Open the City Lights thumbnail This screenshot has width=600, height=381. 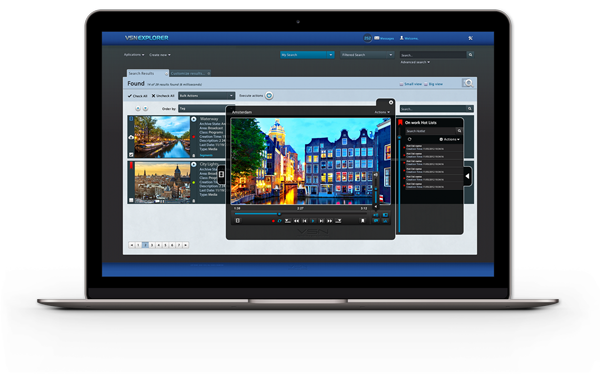162,182
